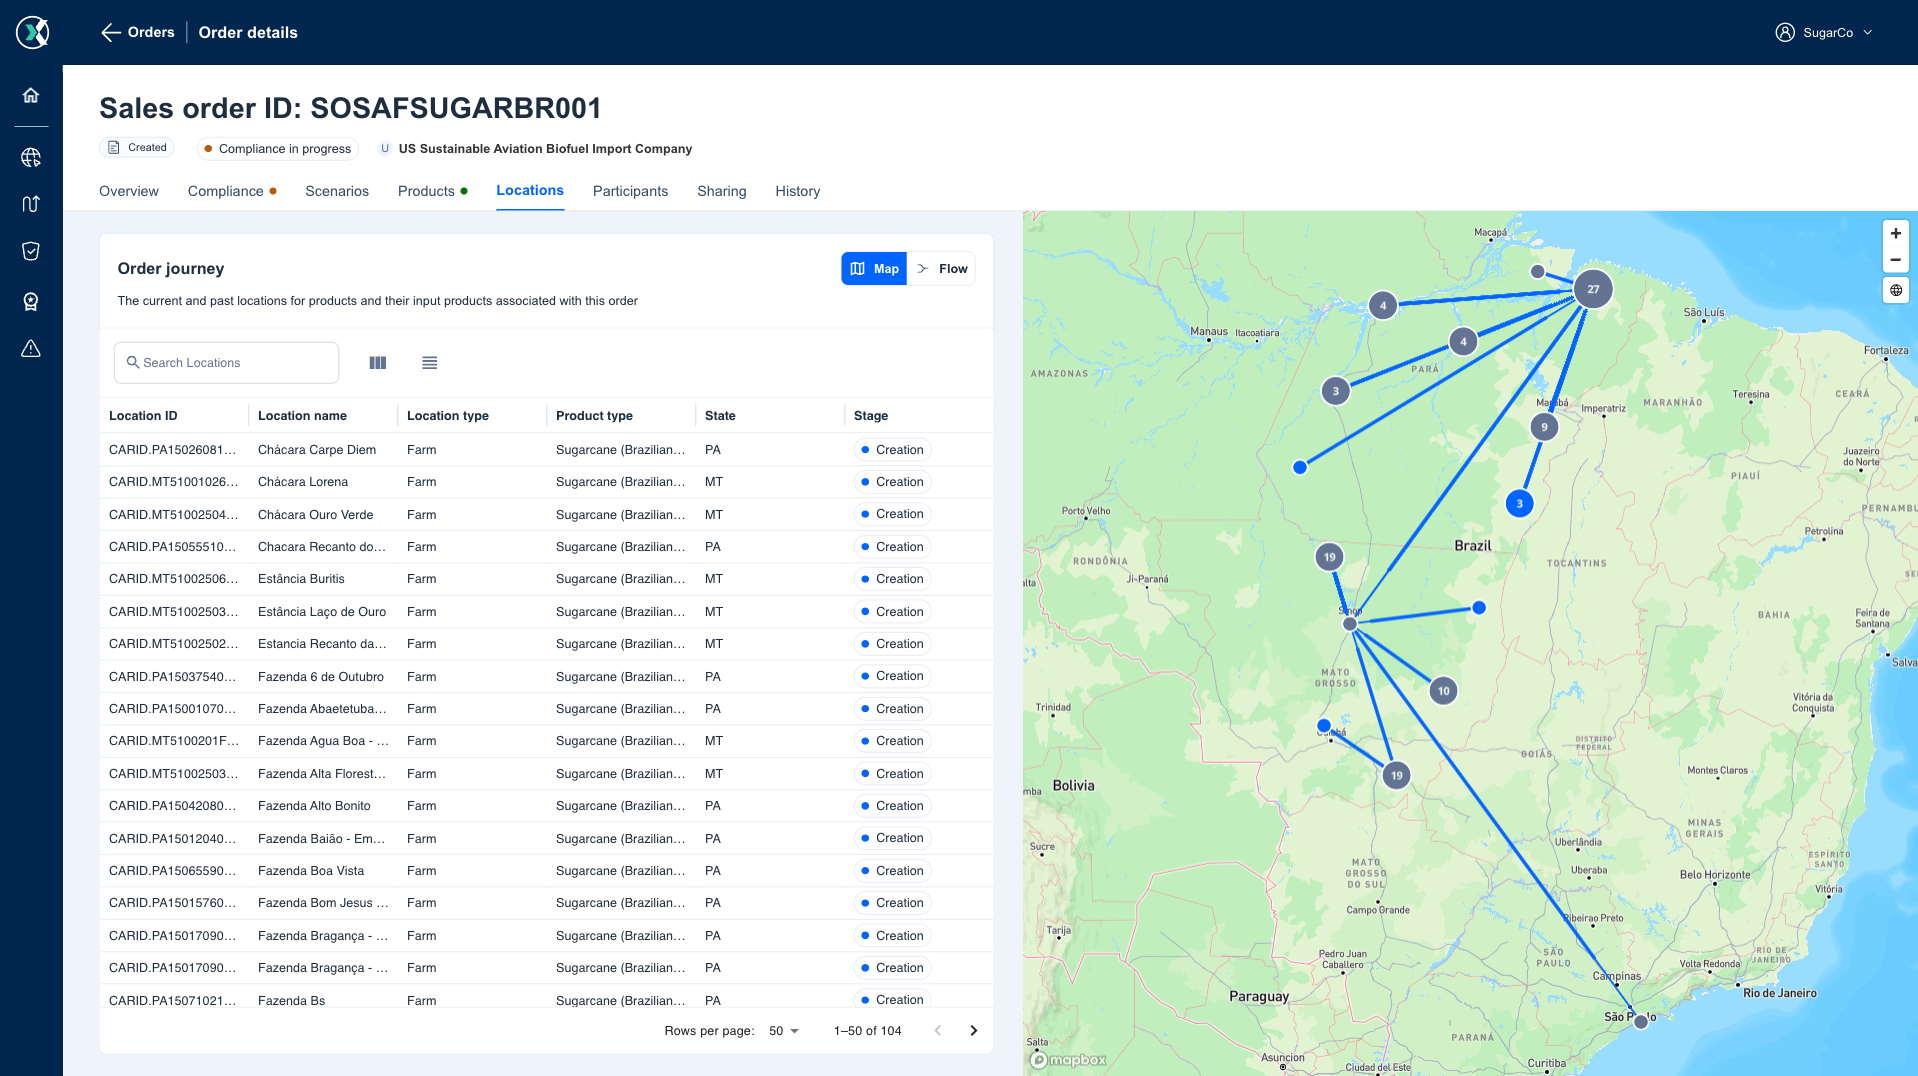The image size is (1918, 1076).
Task: Toggle column view layout icon
Action: (x=378, y=363)
